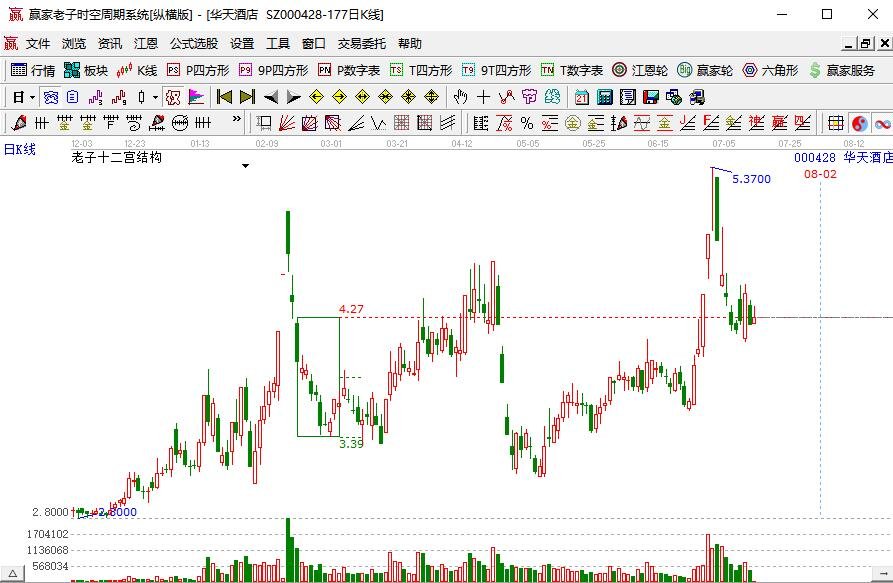Open the T四方形 tool
Screen dimensions: 893x583
[x=421, y=70]
